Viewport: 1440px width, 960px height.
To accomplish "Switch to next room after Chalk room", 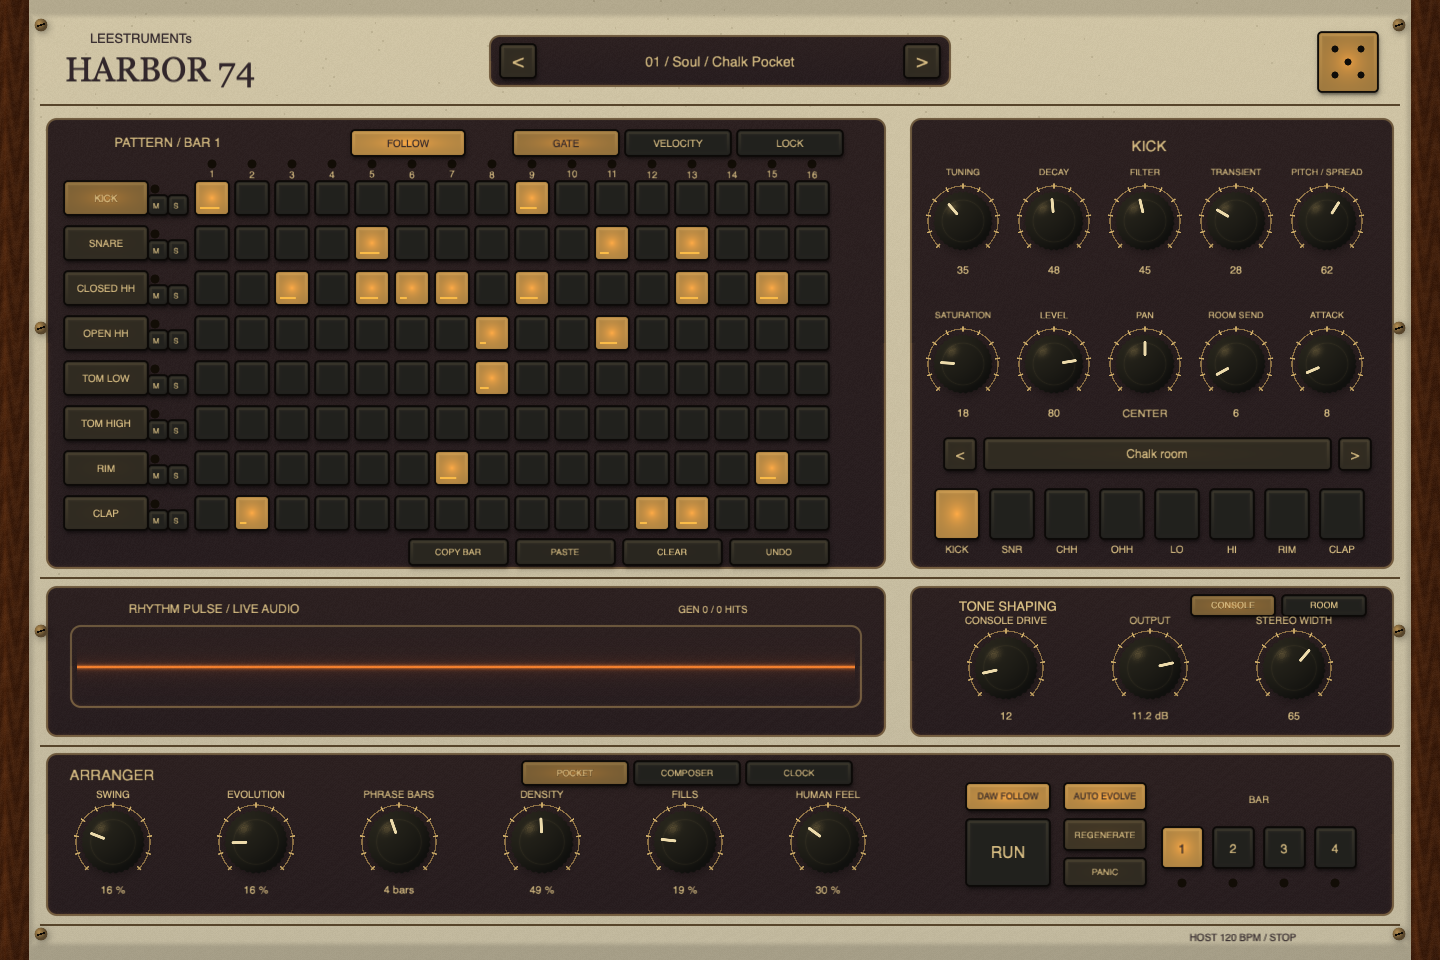I will click(x=1355, y=455).
